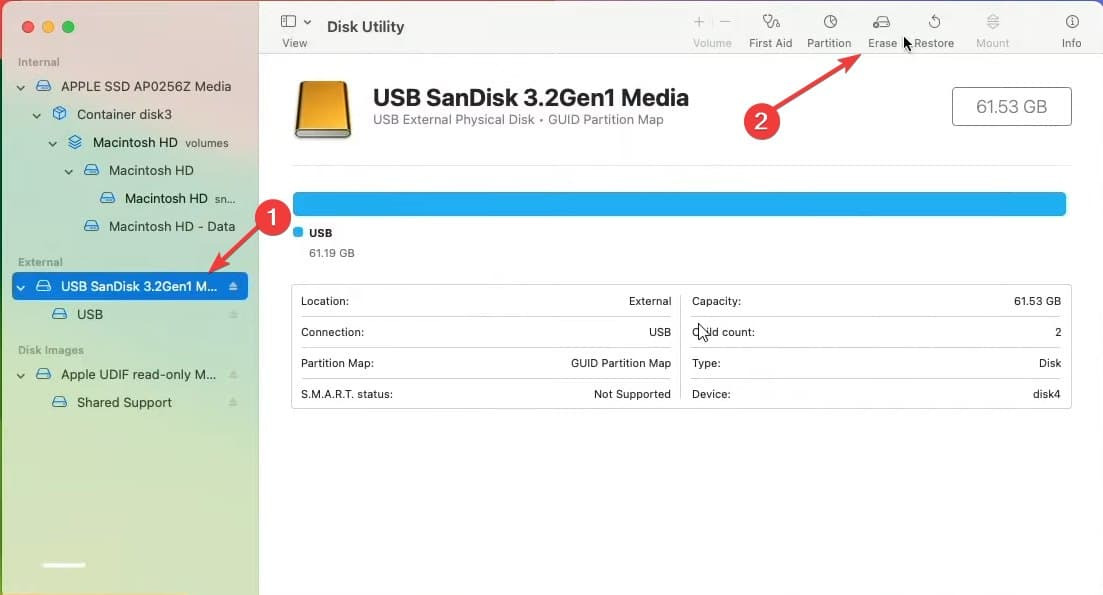Eject the USB SanDisk 3.2Gen1 drive

click(234, 286)
